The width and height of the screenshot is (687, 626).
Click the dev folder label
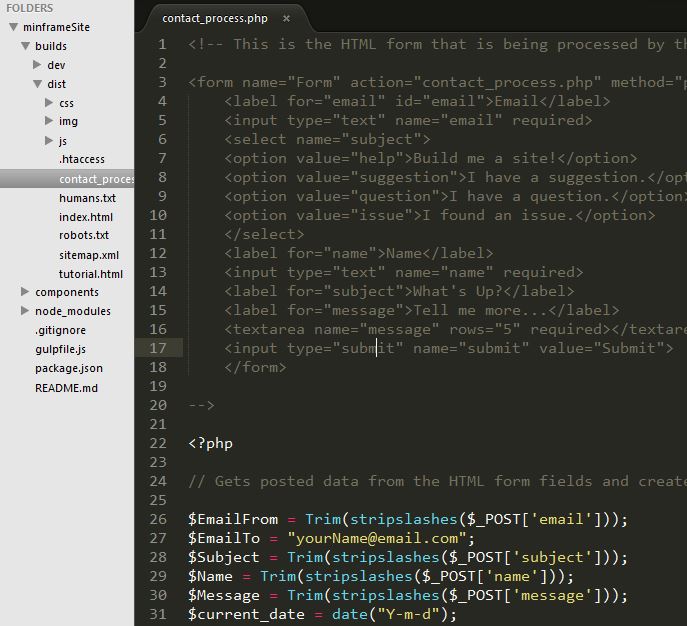pos(56,65)
